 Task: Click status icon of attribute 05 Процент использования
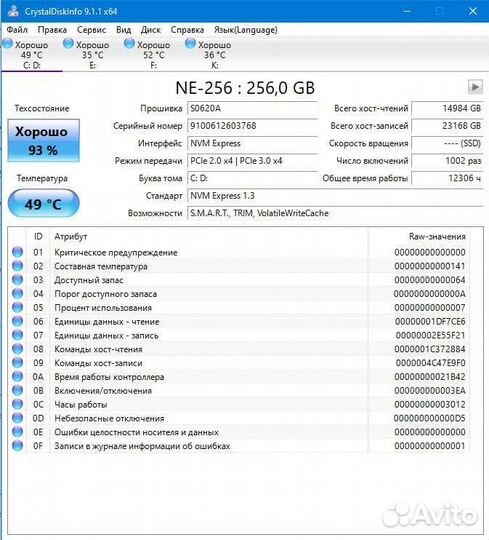point(18,307)
